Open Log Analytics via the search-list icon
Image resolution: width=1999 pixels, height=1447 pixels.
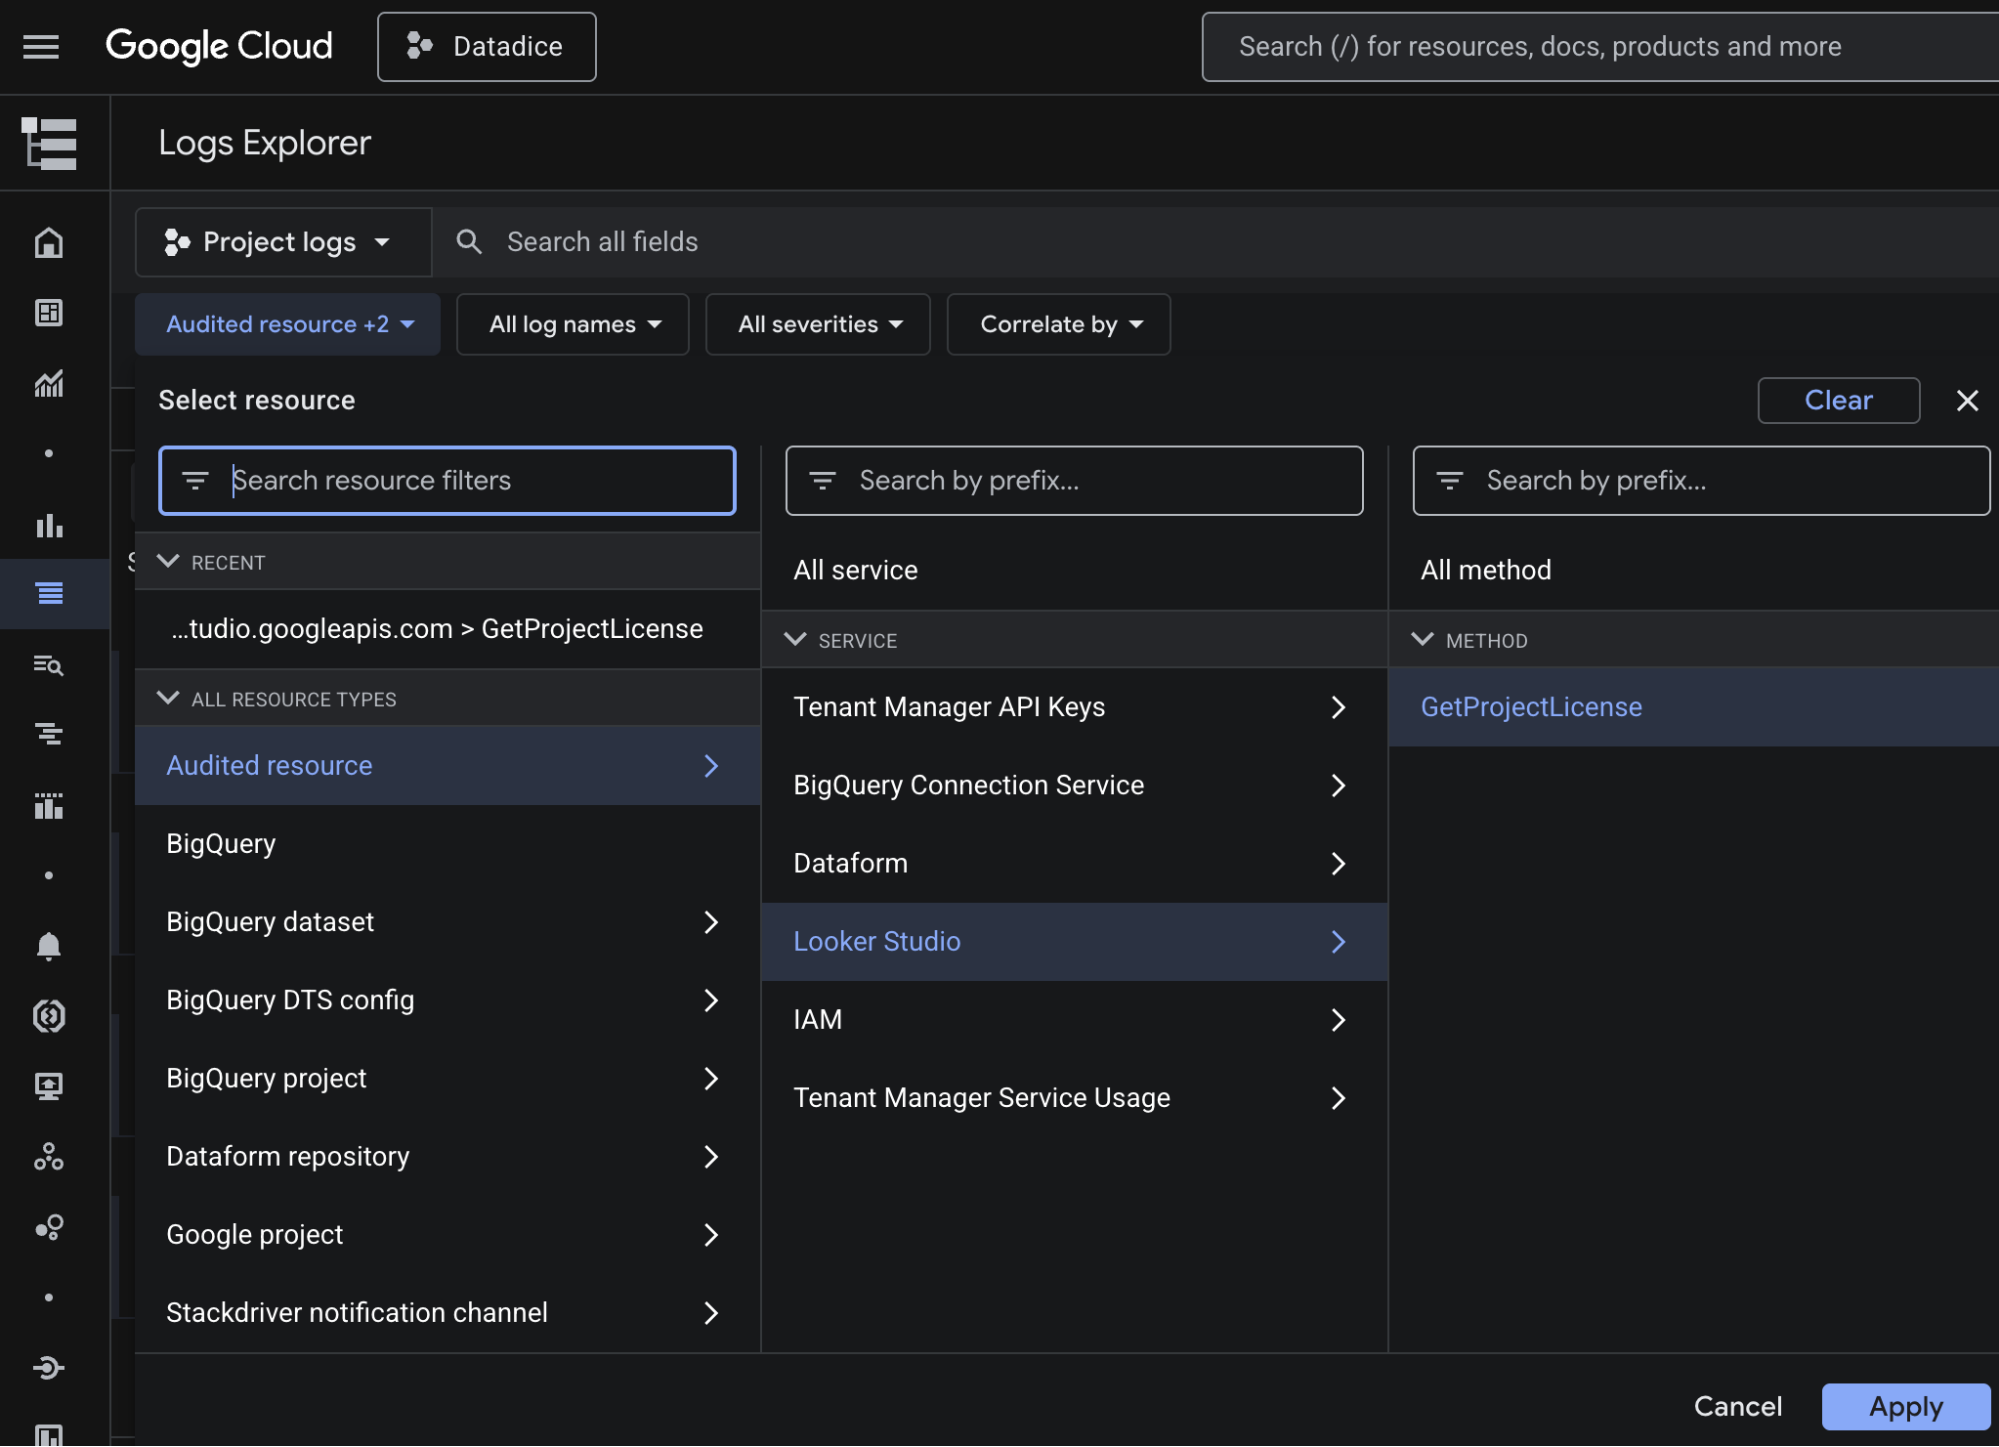click(x=48, y=665)
